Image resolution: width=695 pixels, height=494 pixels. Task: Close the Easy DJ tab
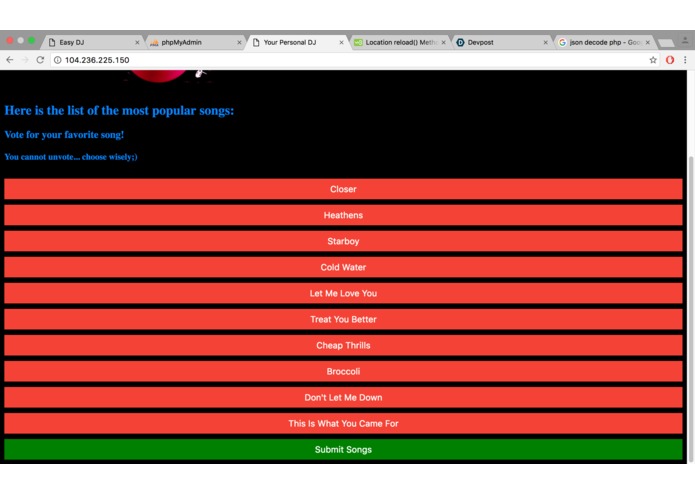pyautogui.click(x=137, y=43)
